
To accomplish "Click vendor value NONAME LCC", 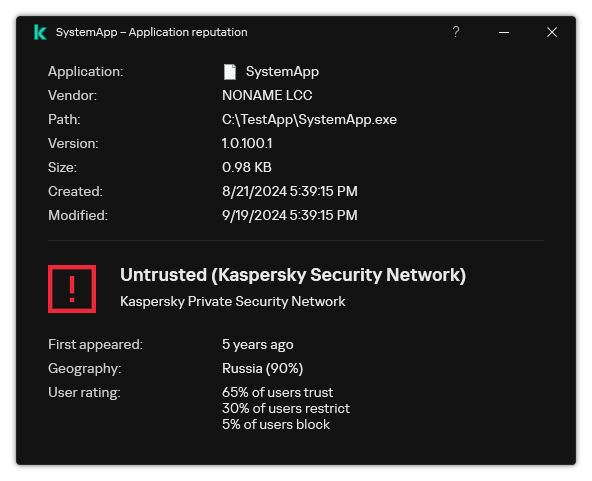I will point(267,96).
